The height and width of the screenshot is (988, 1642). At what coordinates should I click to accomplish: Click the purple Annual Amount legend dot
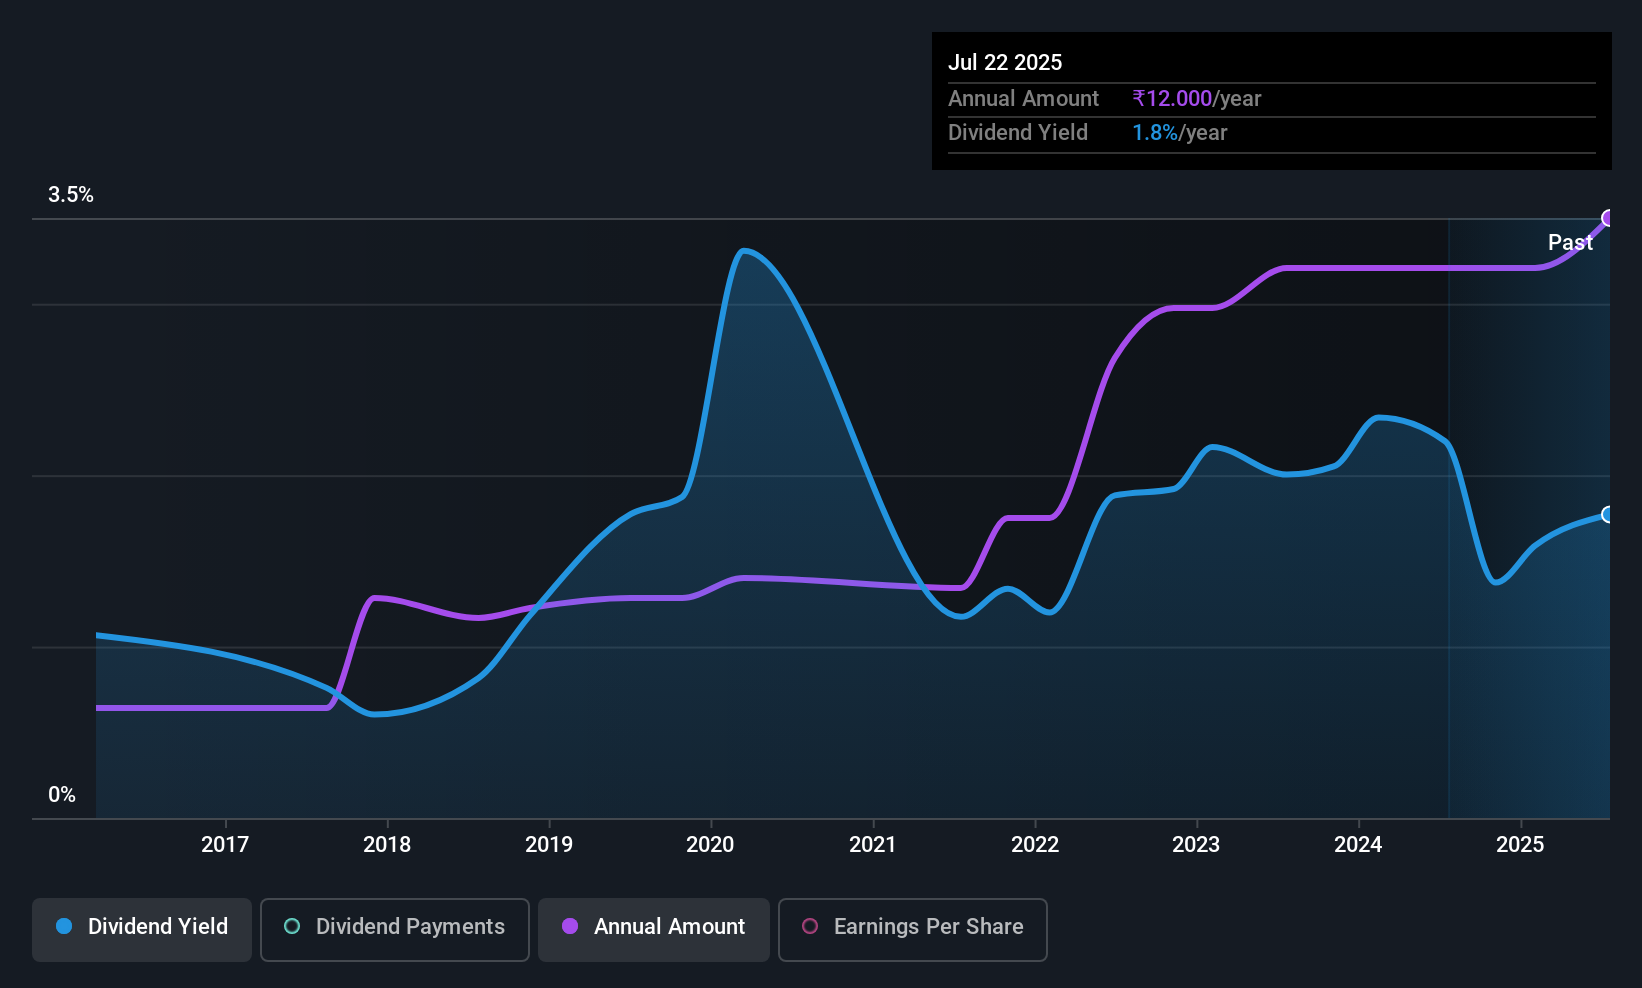570,927
